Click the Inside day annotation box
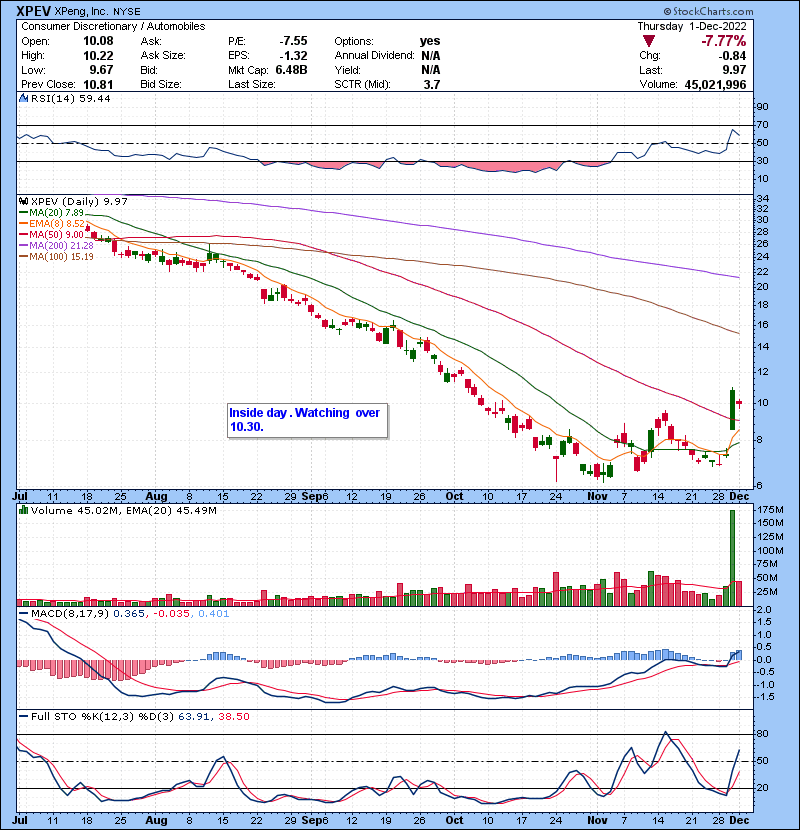 click(x=308, y=421)
